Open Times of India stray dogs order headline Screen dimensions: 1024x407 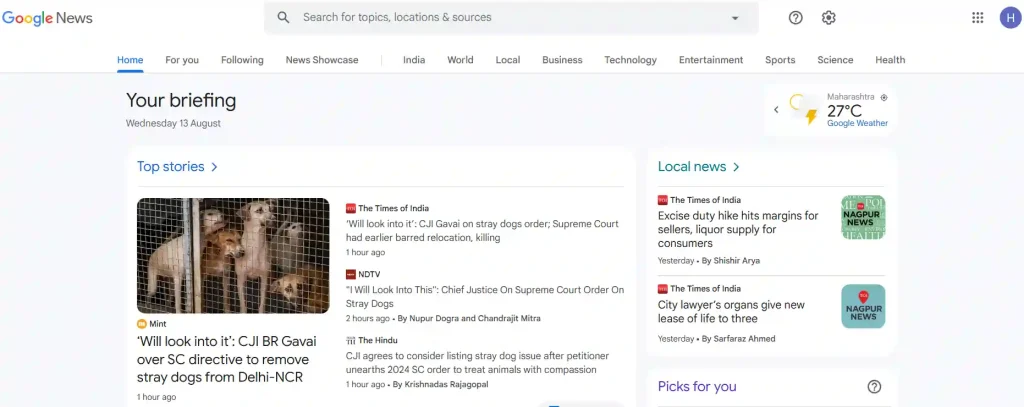(x=482, y=231)
